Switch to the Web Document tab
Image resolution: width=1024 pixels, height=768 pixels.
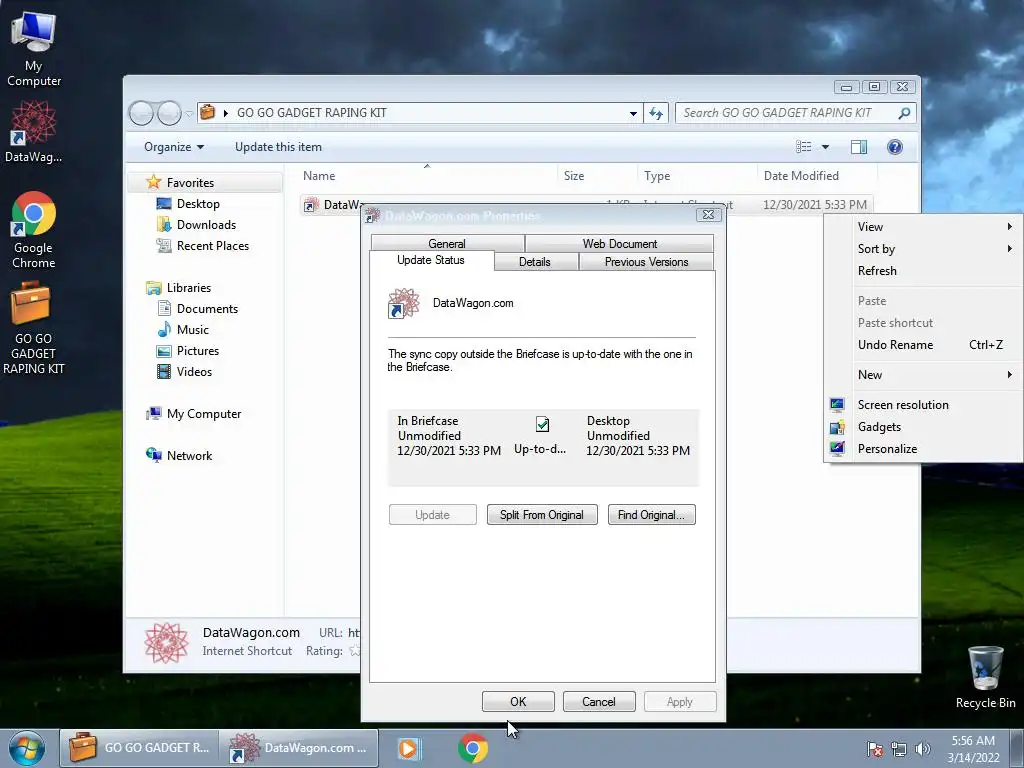tap(619, 243)
